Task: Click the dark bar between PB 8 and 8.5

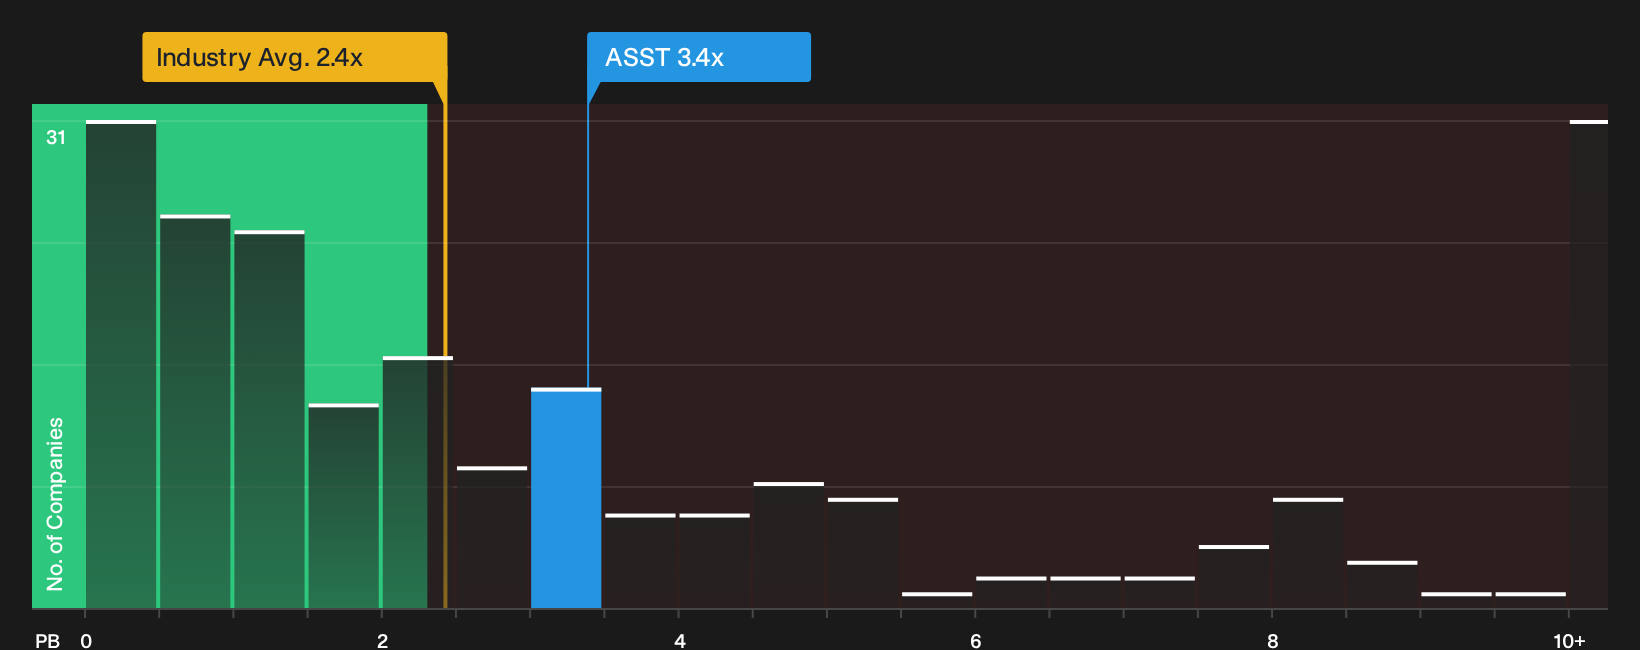Action: click(1308, 553)
